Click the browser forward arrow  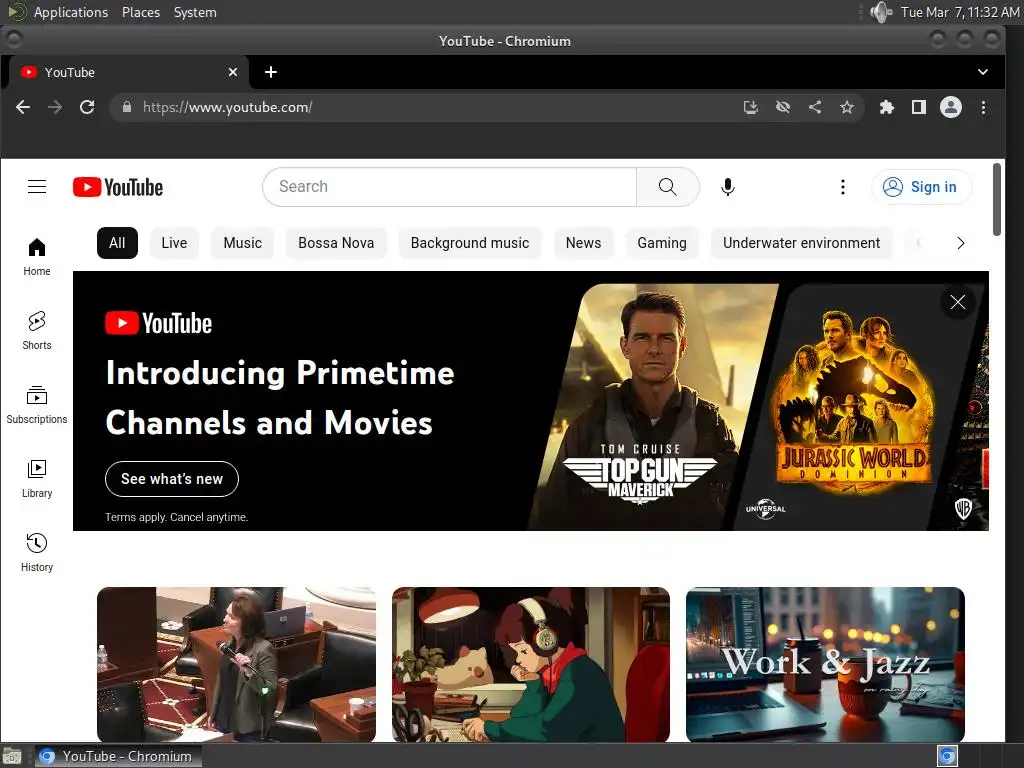click(x=55, y=107)
